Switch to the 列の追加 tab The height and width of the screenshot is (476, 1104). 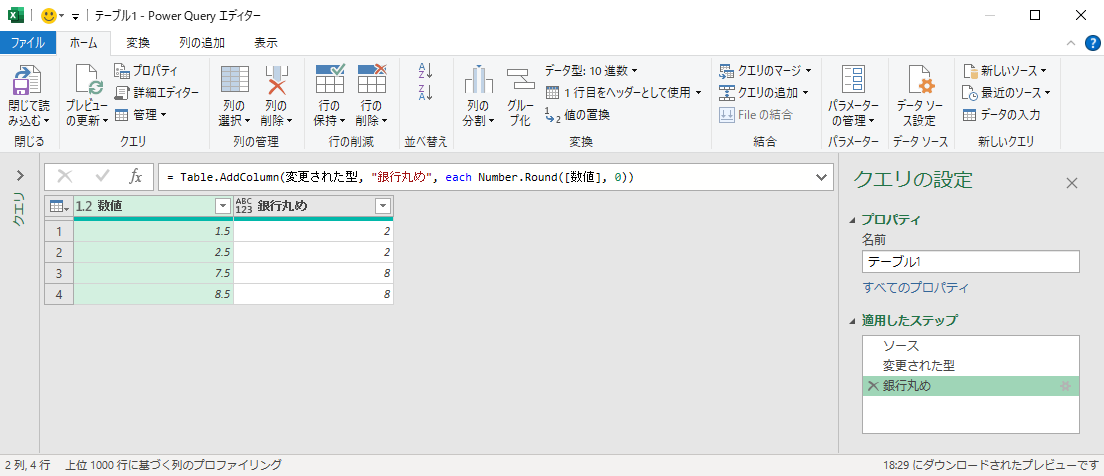tap(202, 43)
